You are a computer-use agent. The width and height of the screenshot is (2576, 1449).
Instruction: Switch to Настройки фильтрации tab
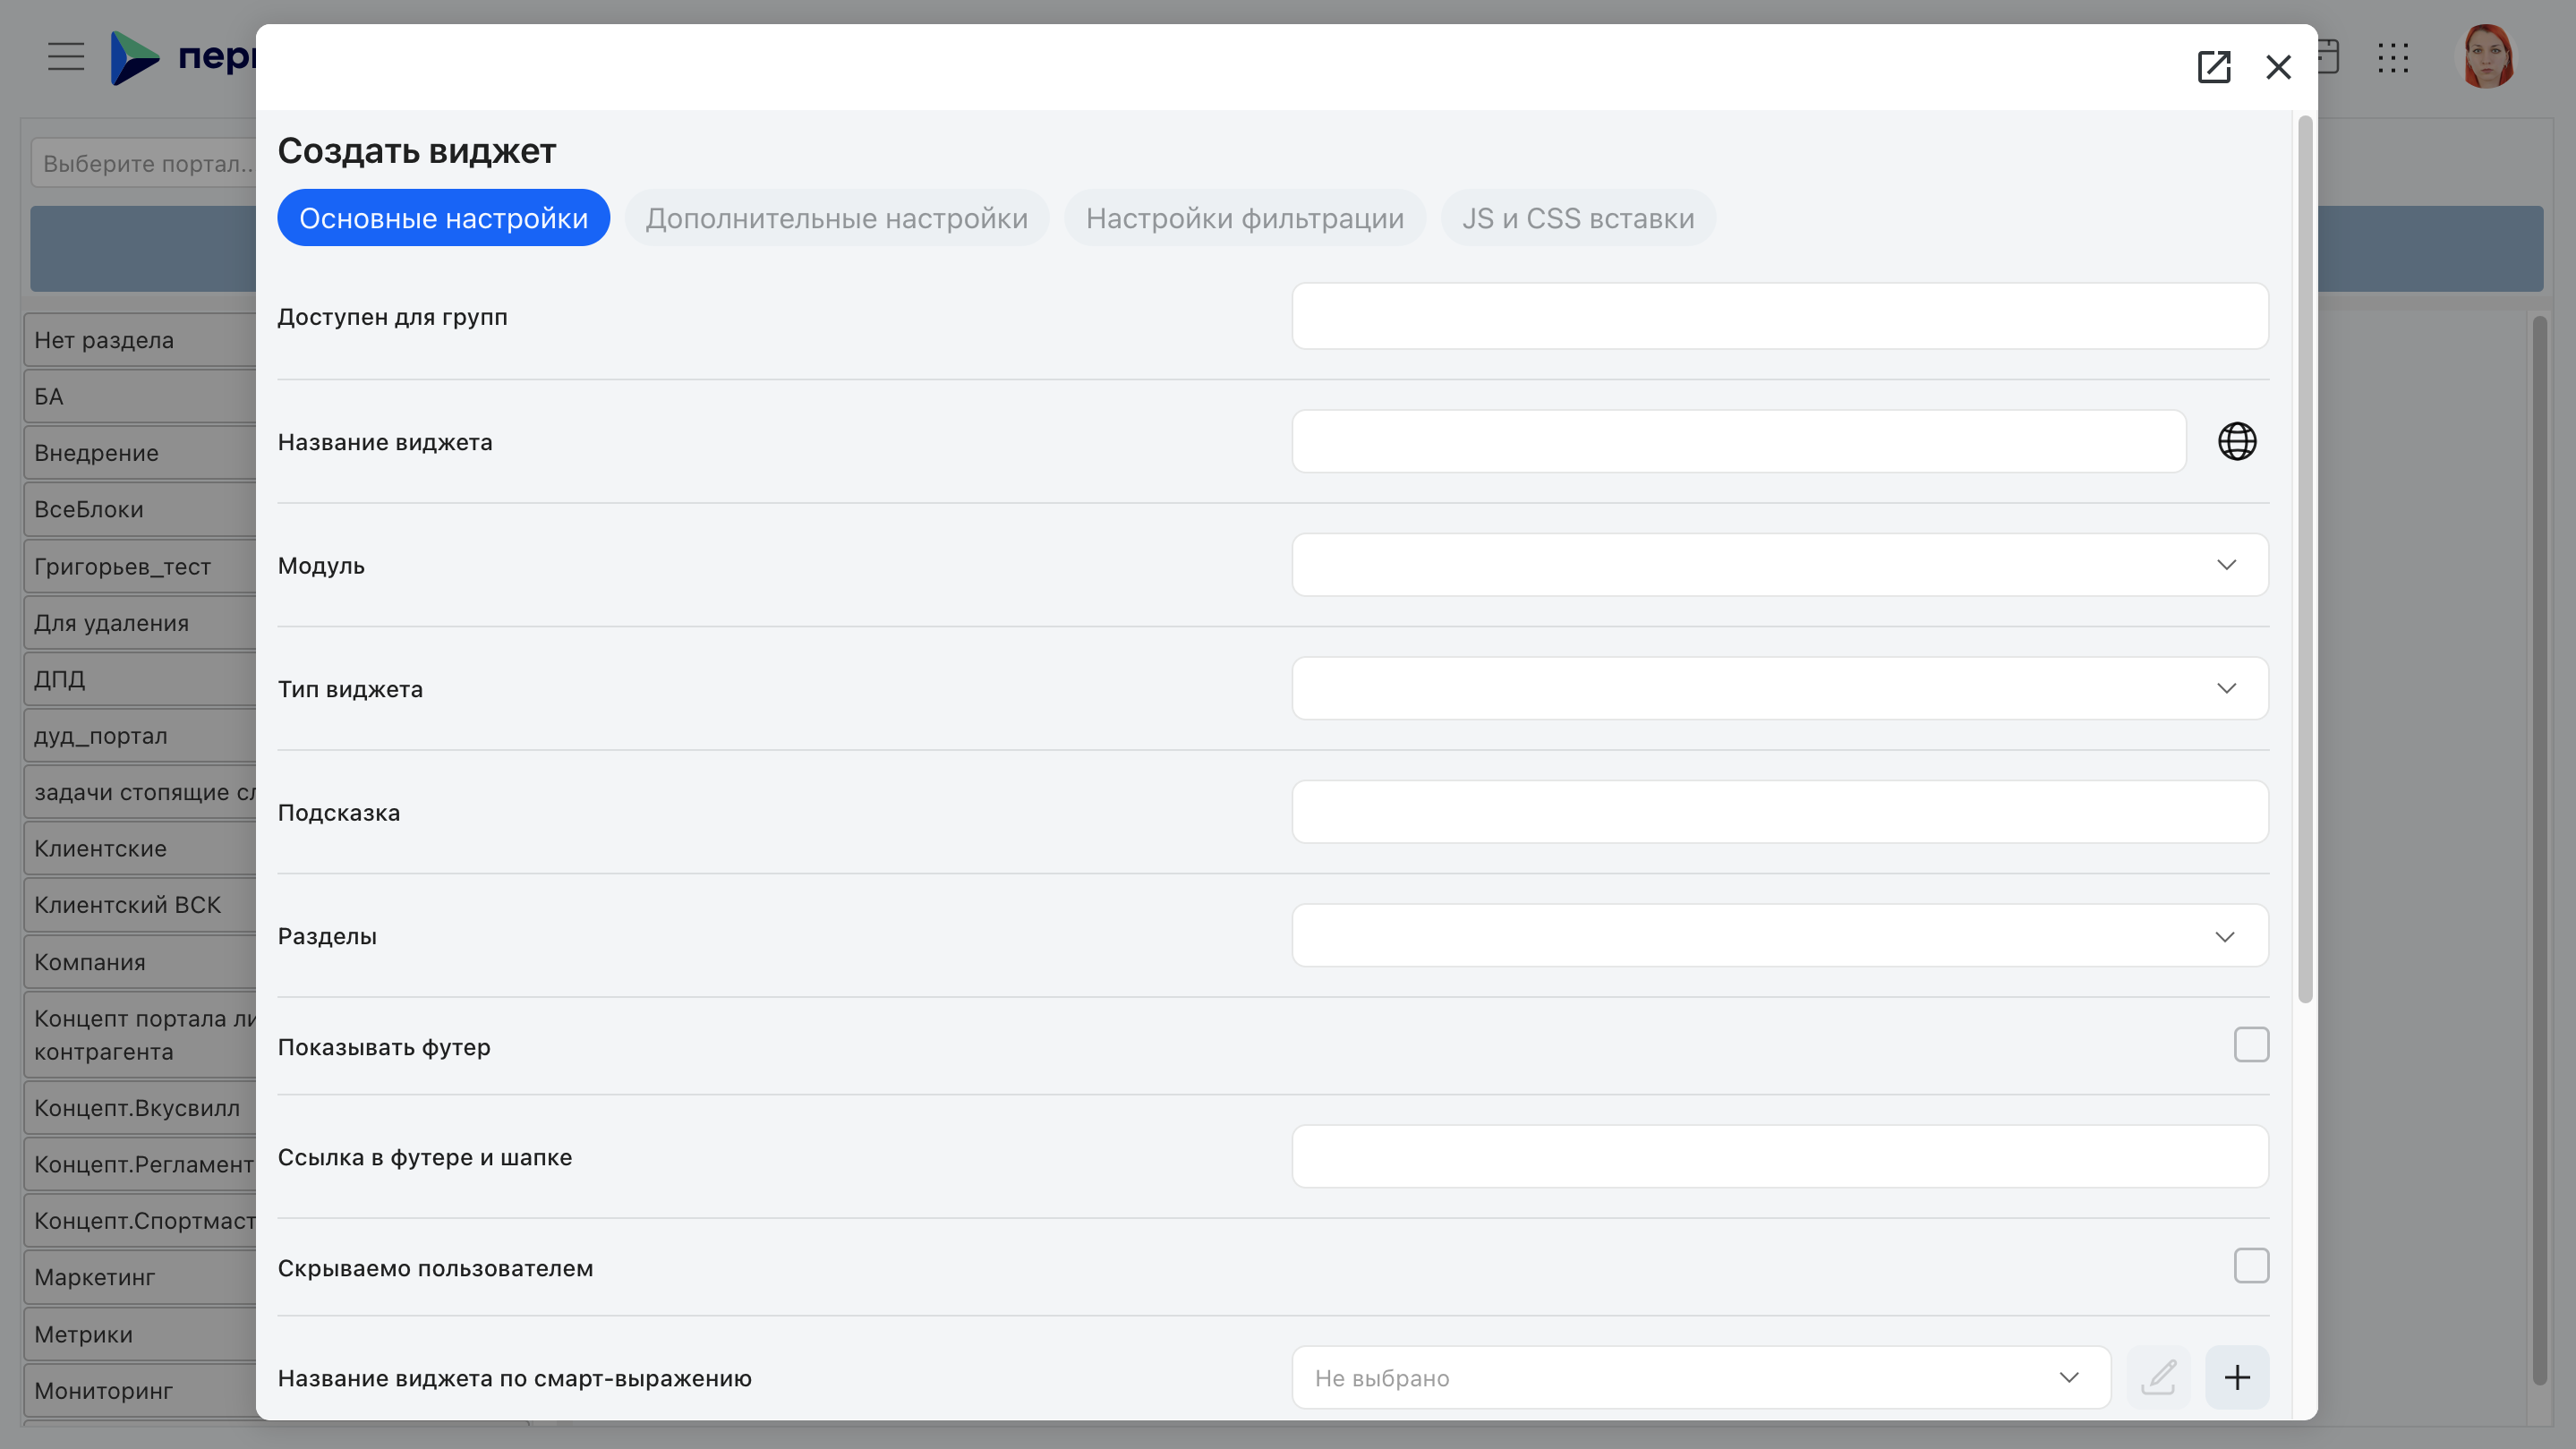tap(1245, 218)
